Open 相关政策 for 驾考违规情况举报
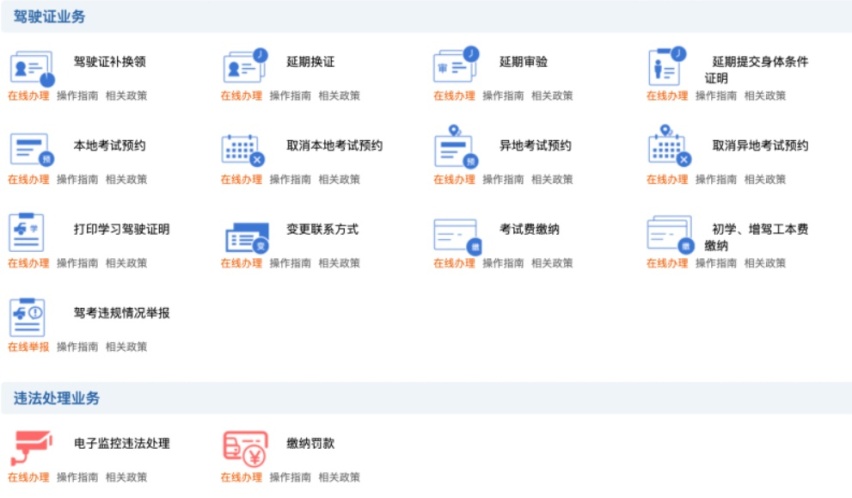Viewport: 852px width, 498px height. 126,346
